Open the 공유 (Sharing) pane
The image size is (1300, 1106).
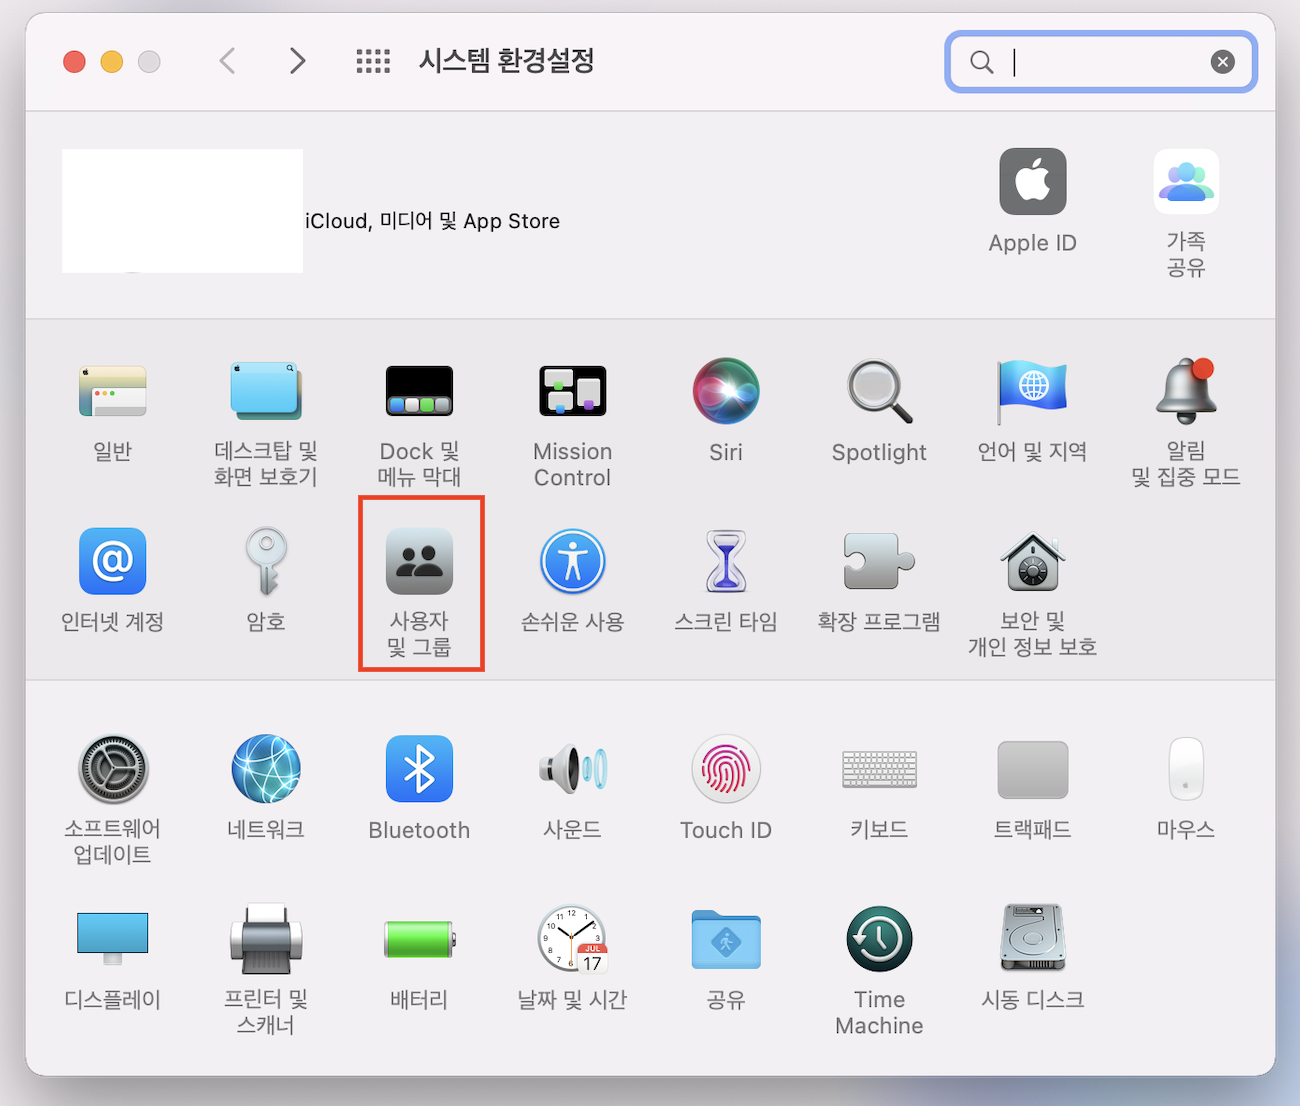[x=726, y=939]
